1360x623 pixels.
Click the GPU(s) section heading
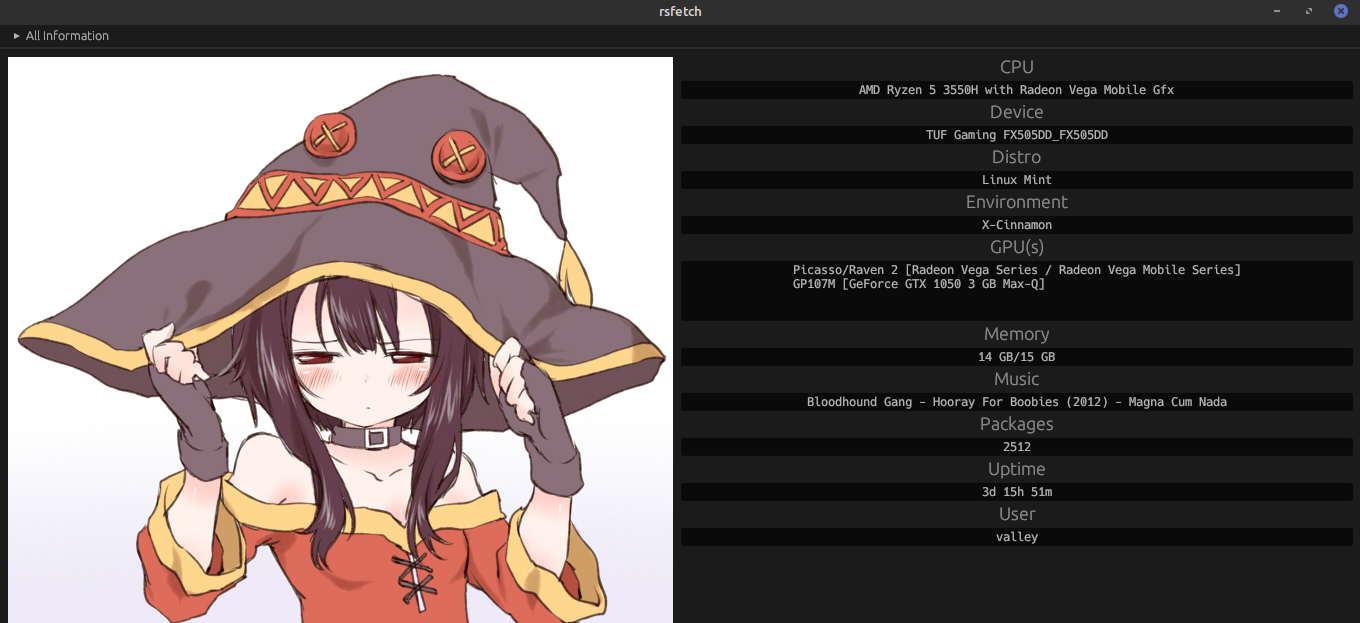click(x=1016, y=246)
